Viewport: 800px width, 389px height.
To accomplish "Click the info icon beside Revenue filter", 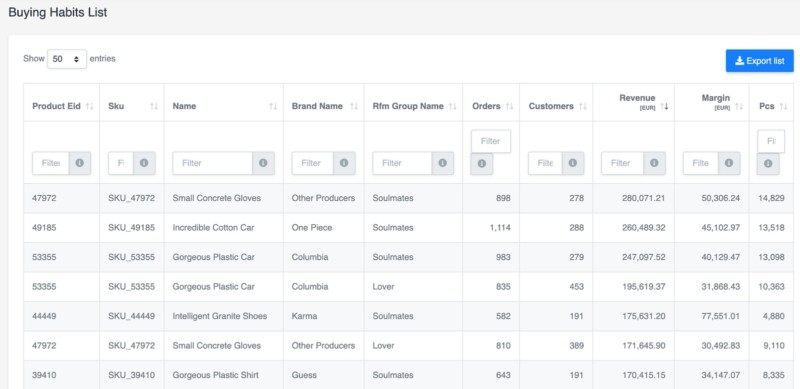I will (x=655, y=163).
